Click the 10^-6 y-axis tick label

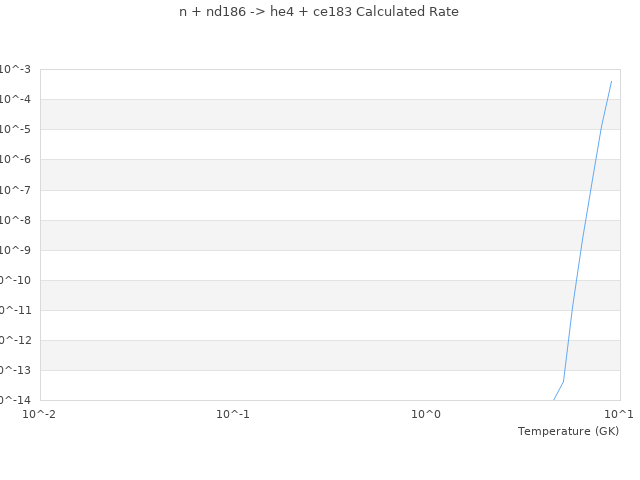click(x=14, y=159)
